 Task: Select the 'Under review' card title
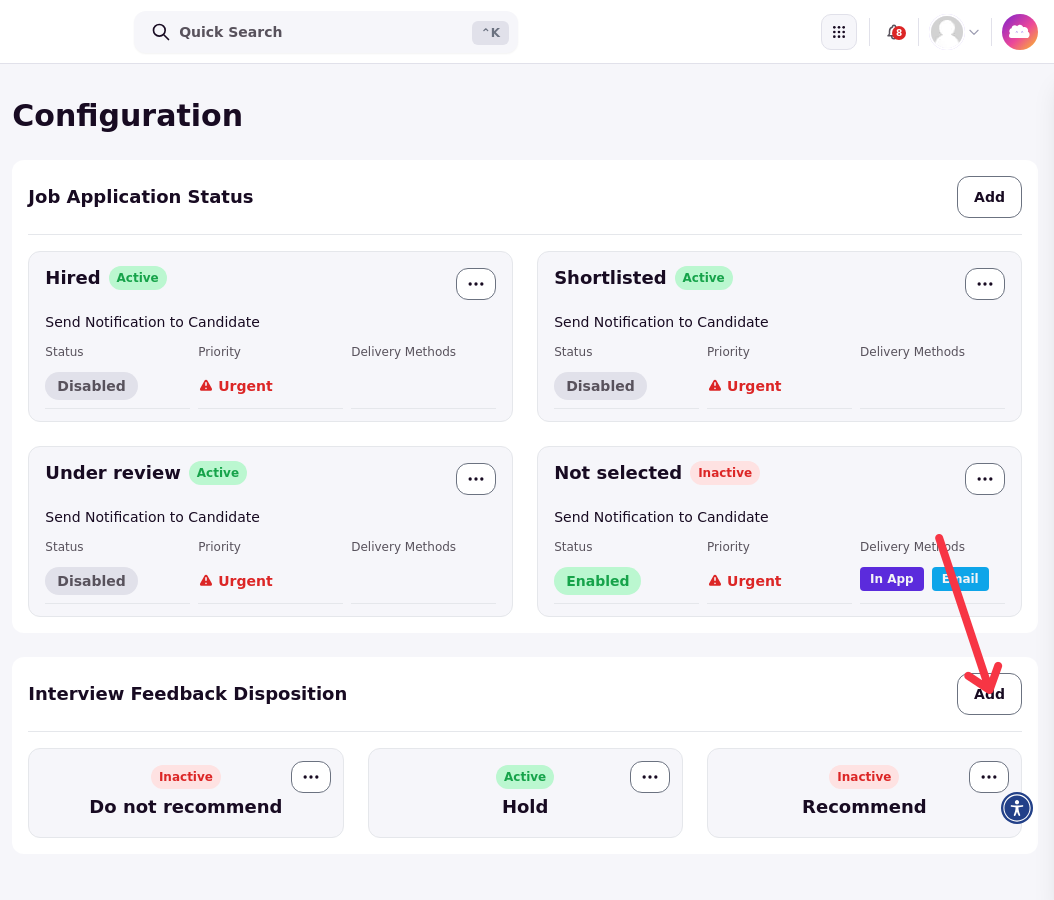click(113, 473)
